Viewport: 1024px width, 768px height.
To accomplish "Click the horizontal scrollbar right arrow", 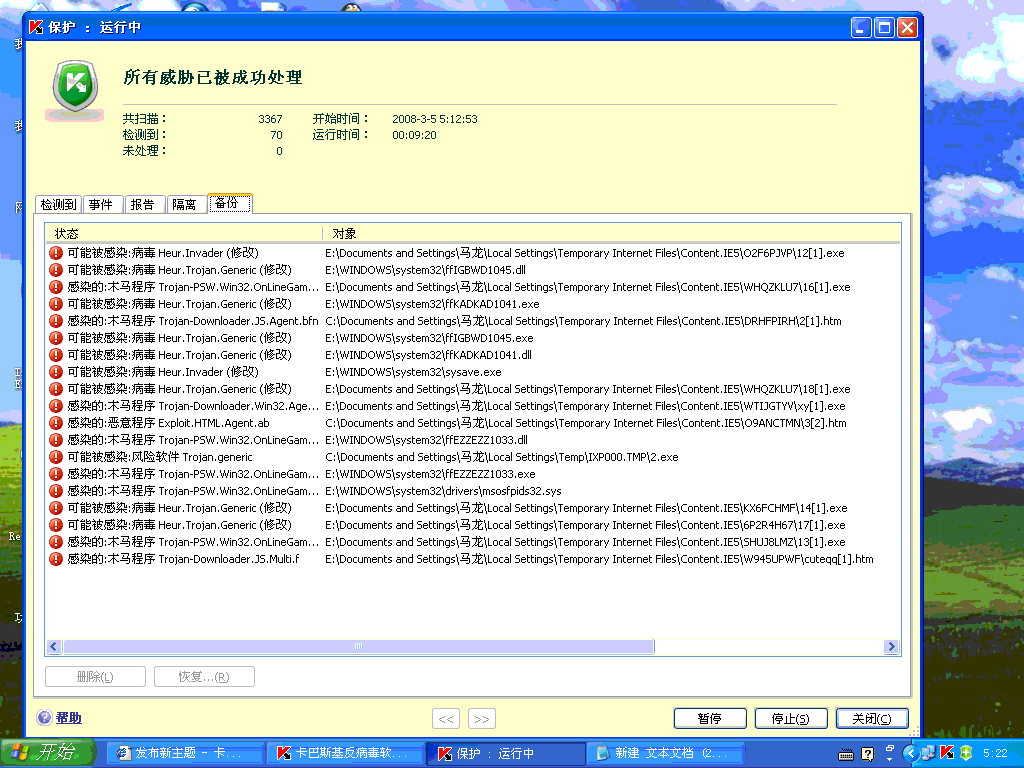I will pyautogui.click(x=891, y=647).
